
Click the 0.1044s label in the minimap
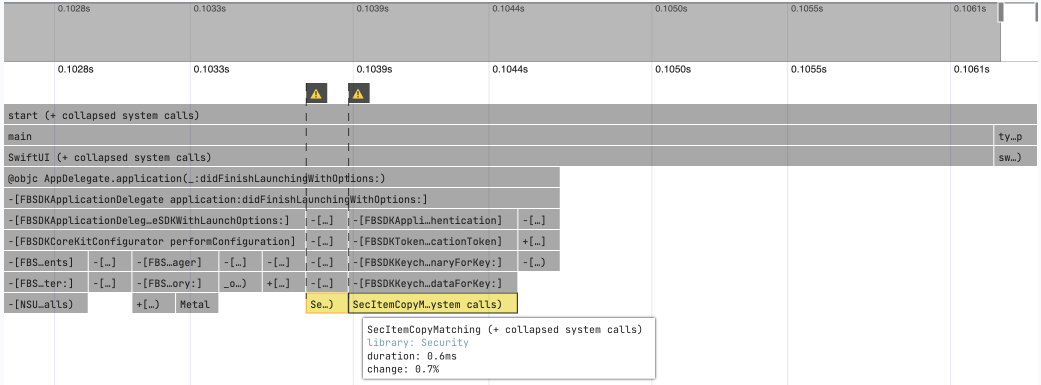pyautogui.click(x=509, y=9)
